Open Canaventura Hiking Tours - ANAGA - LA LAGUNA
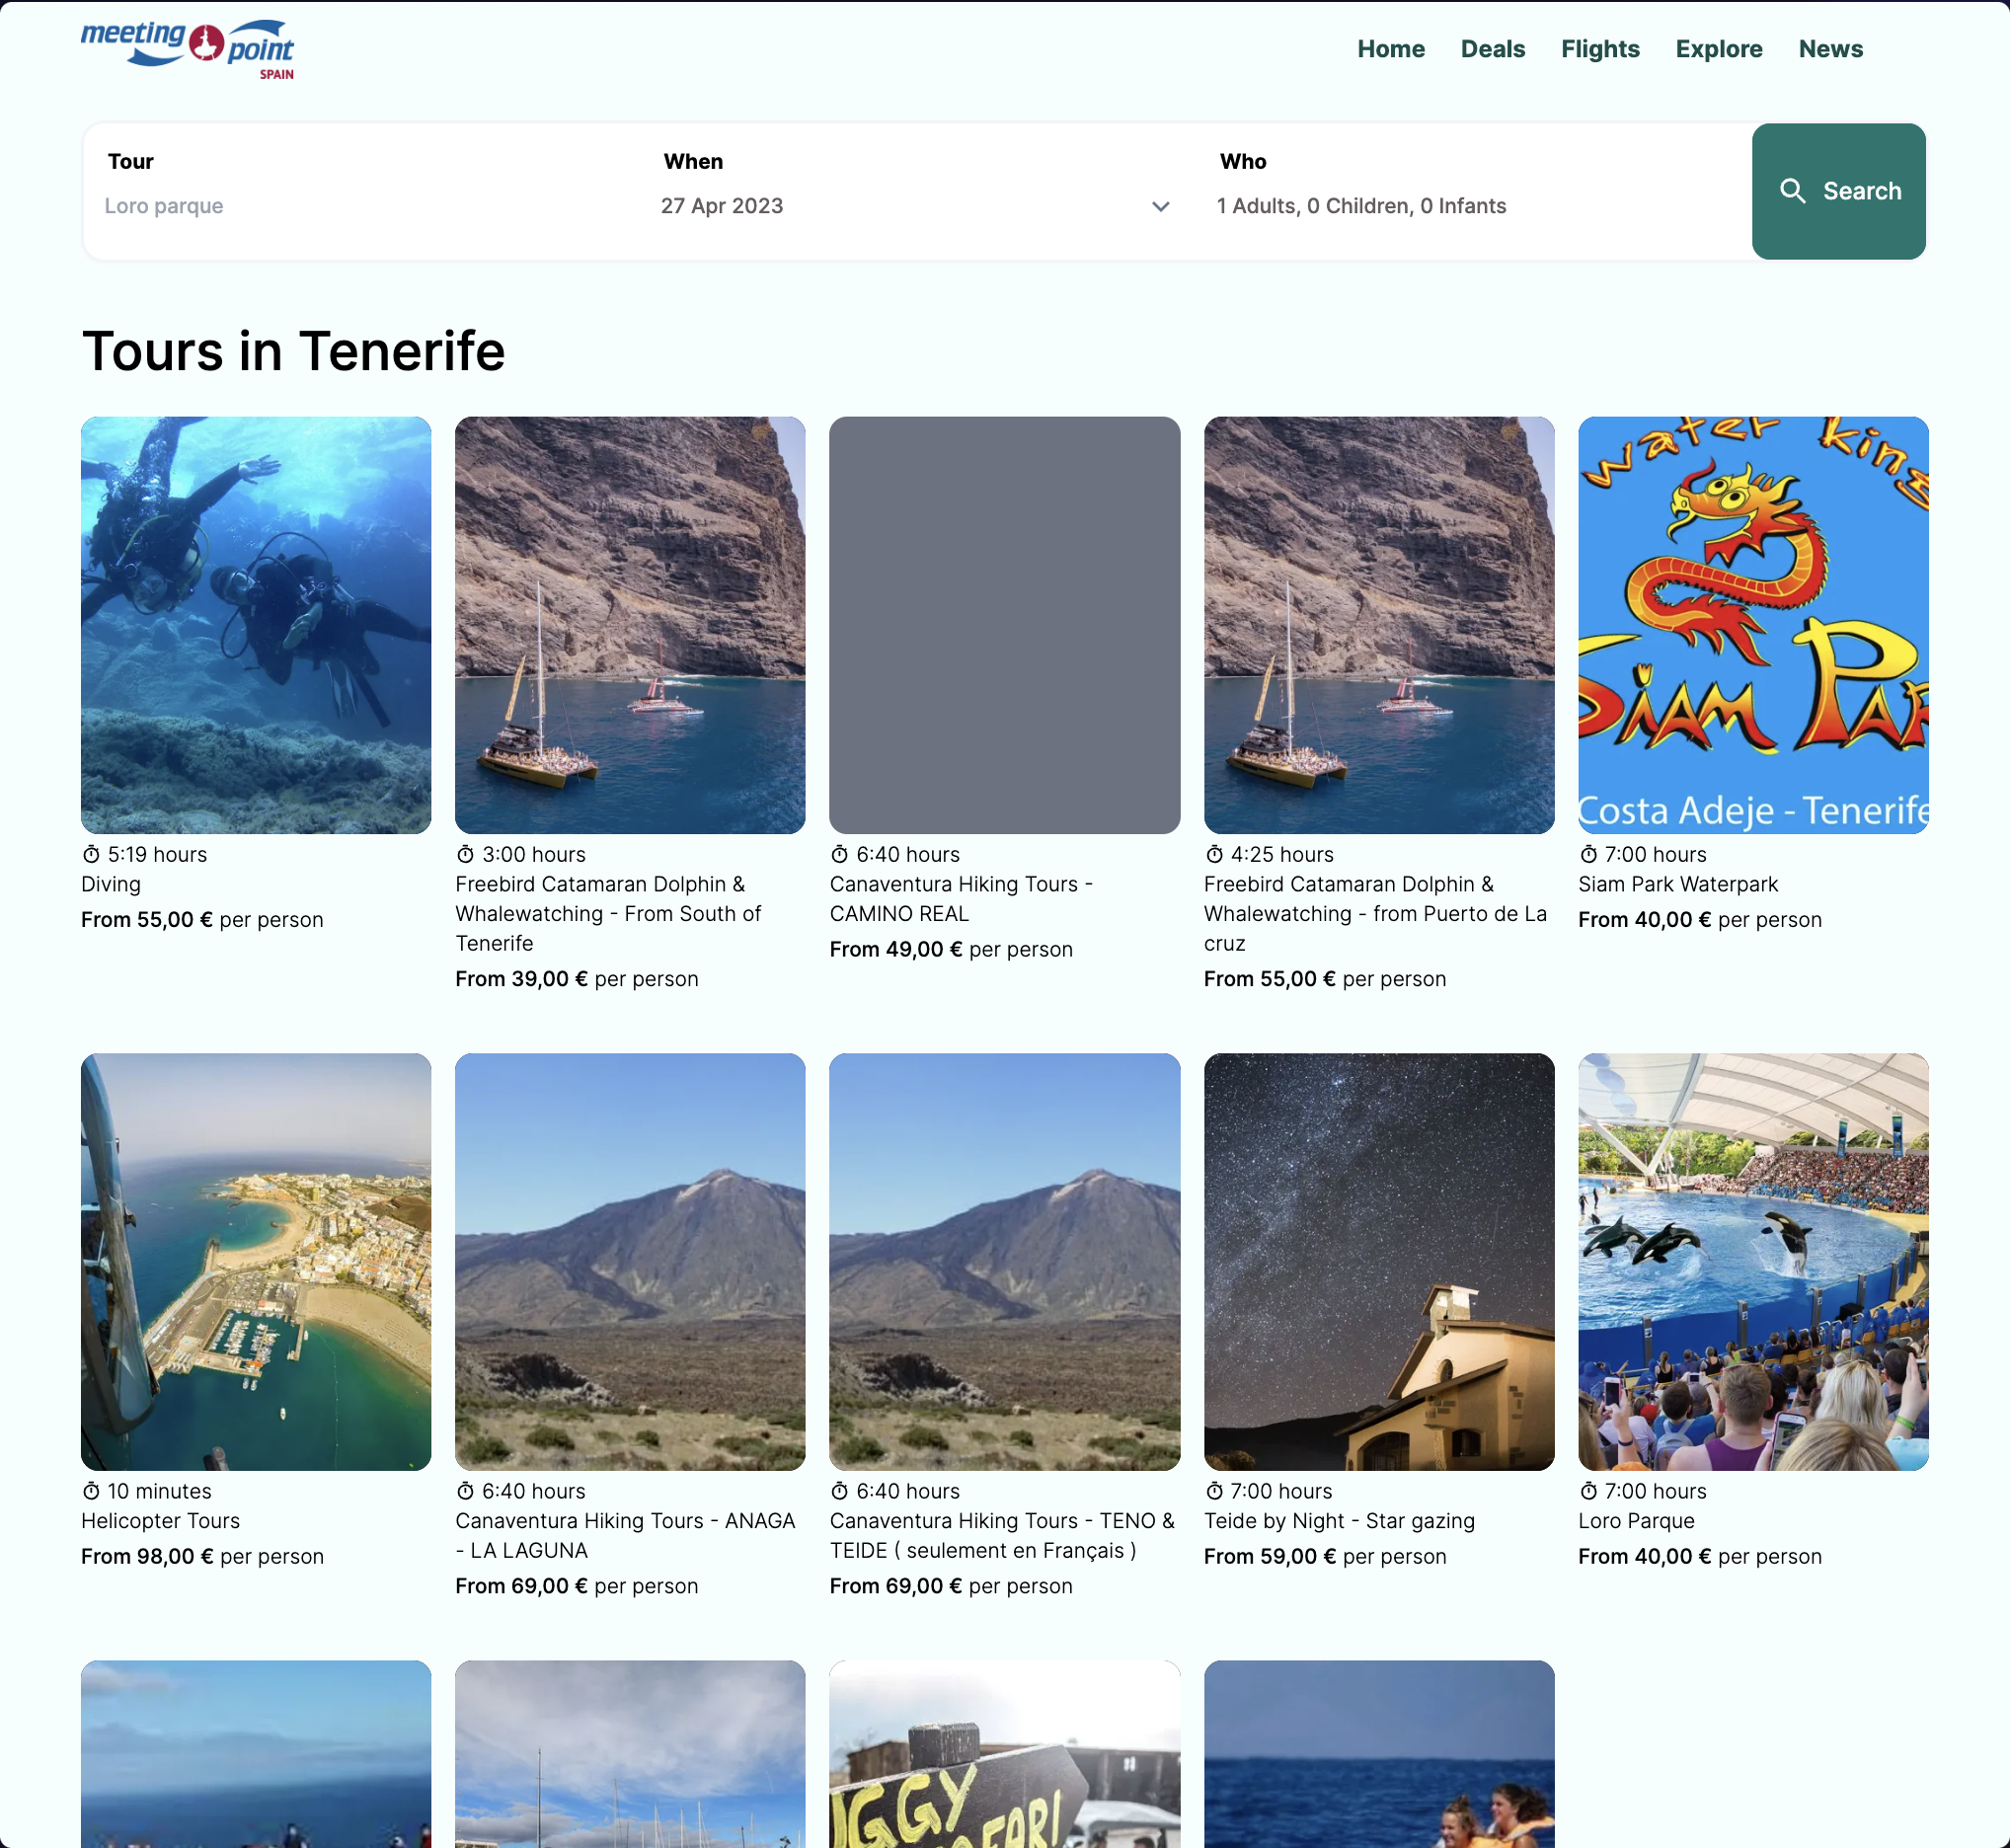This screenshot has width=2010, height=1848. coord(625,1535)
